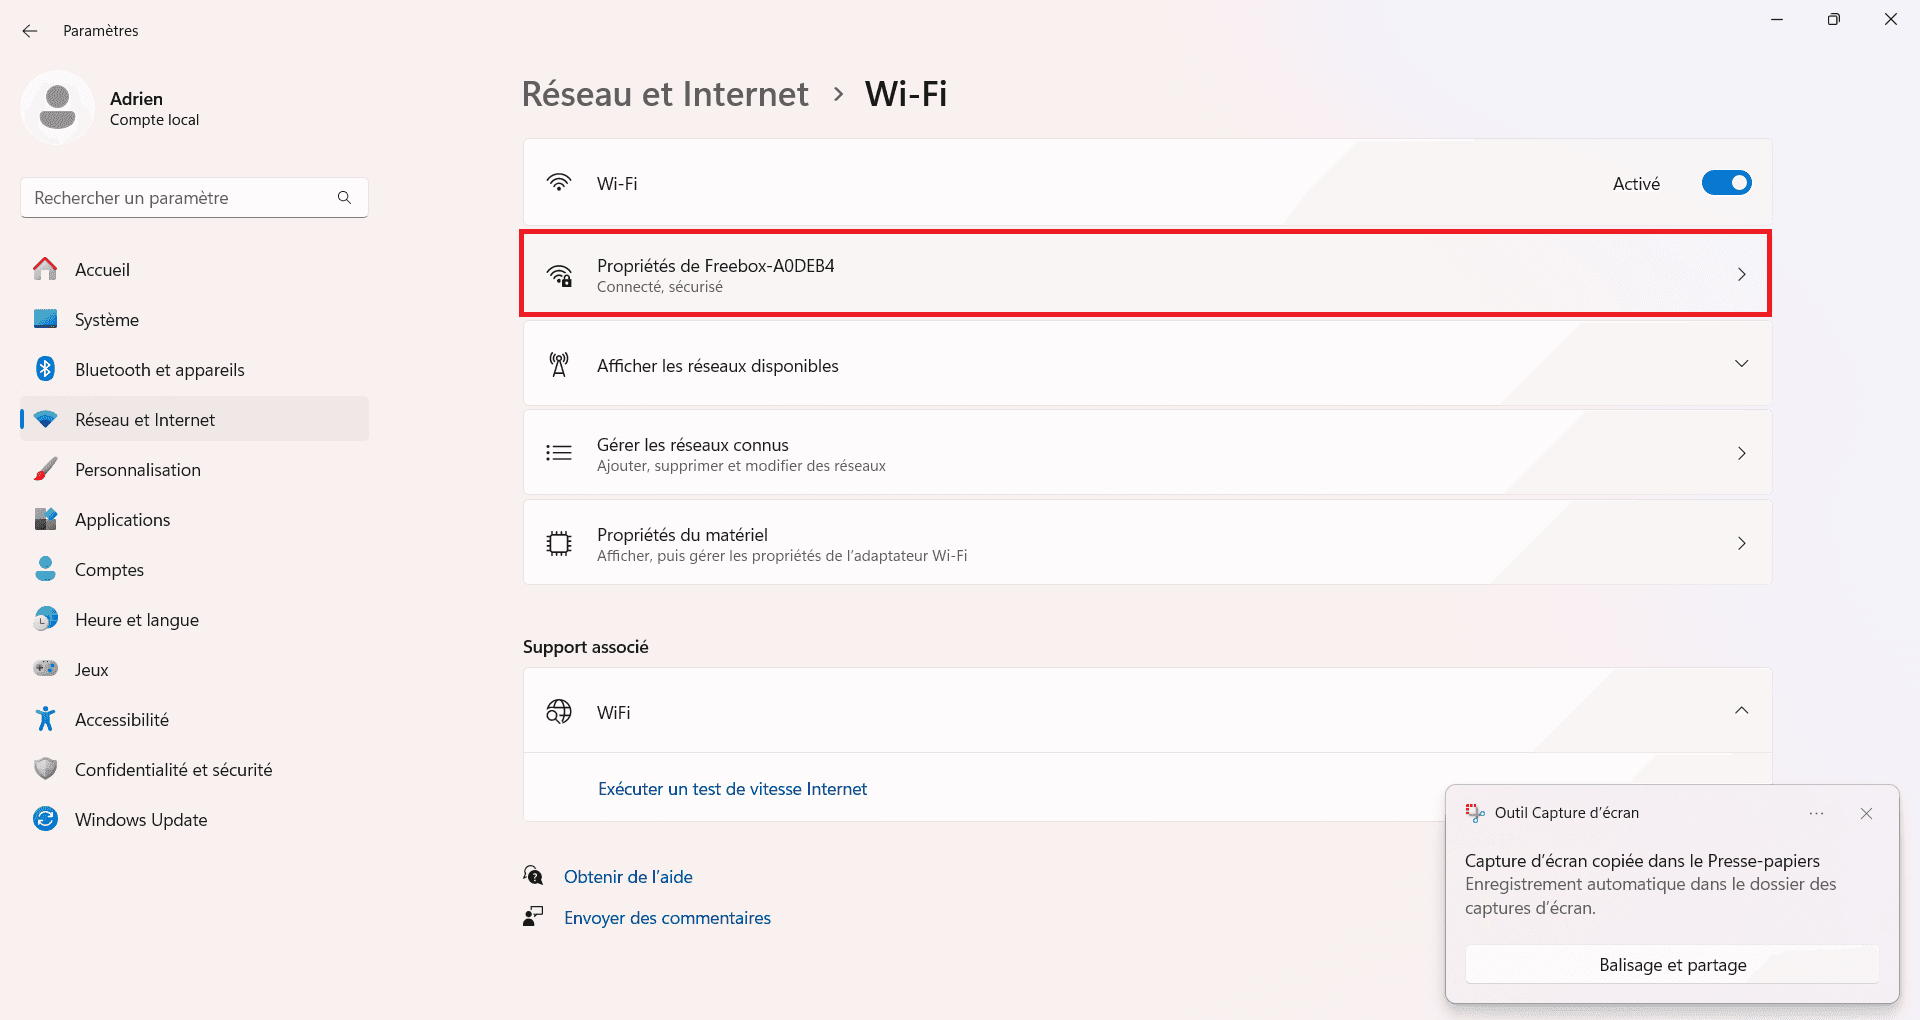1920x1020 pixels.
Task: Expand Afficher les réseaux disponibles chevron
Action: click(1742, 364)
